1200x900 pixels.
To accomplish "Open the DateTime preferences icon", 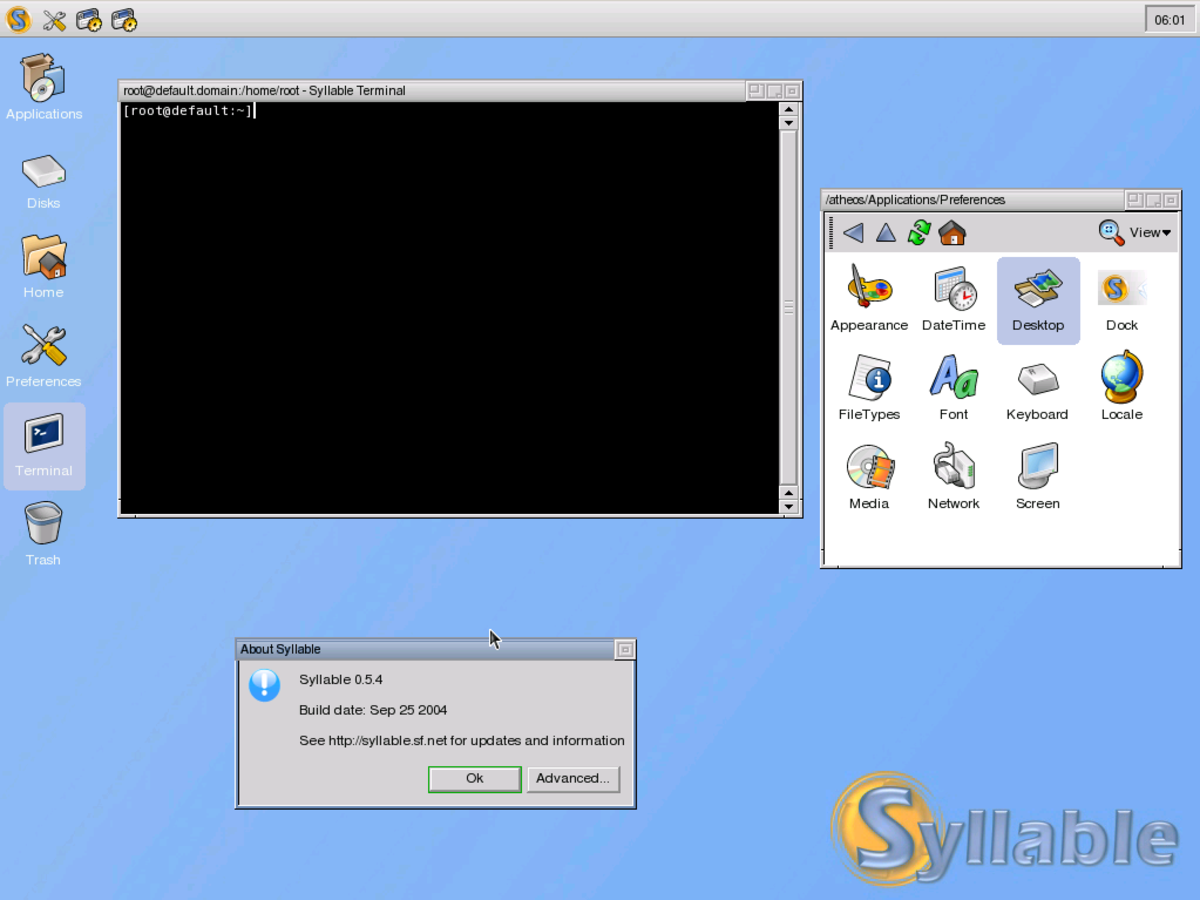I will [954, 298].
